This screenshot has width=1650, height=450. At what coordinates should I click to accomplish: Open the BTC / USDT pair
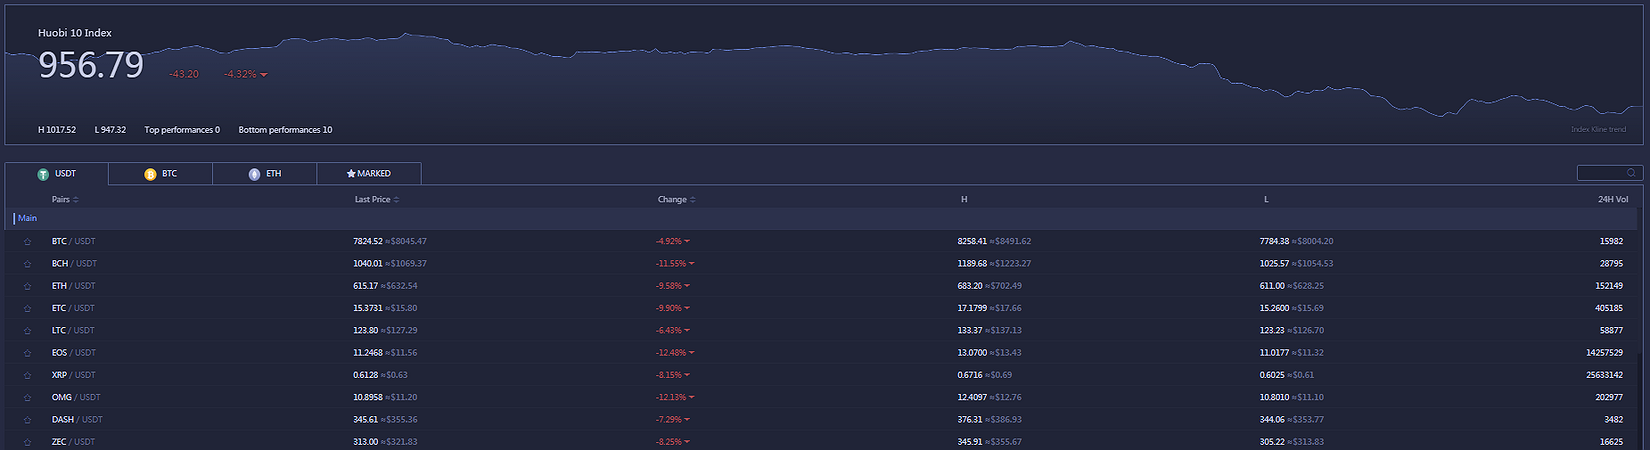[74, 242]
